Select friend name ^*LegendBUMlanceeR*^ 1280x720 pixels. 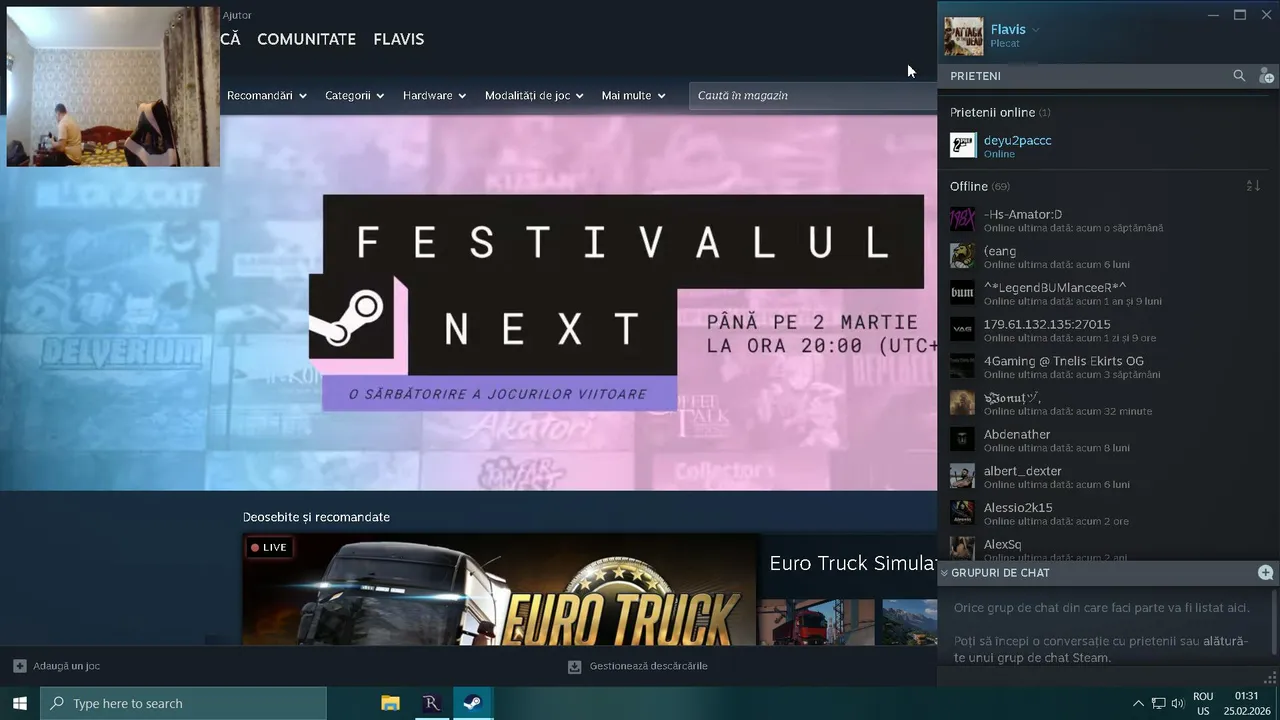[1055, 288]
